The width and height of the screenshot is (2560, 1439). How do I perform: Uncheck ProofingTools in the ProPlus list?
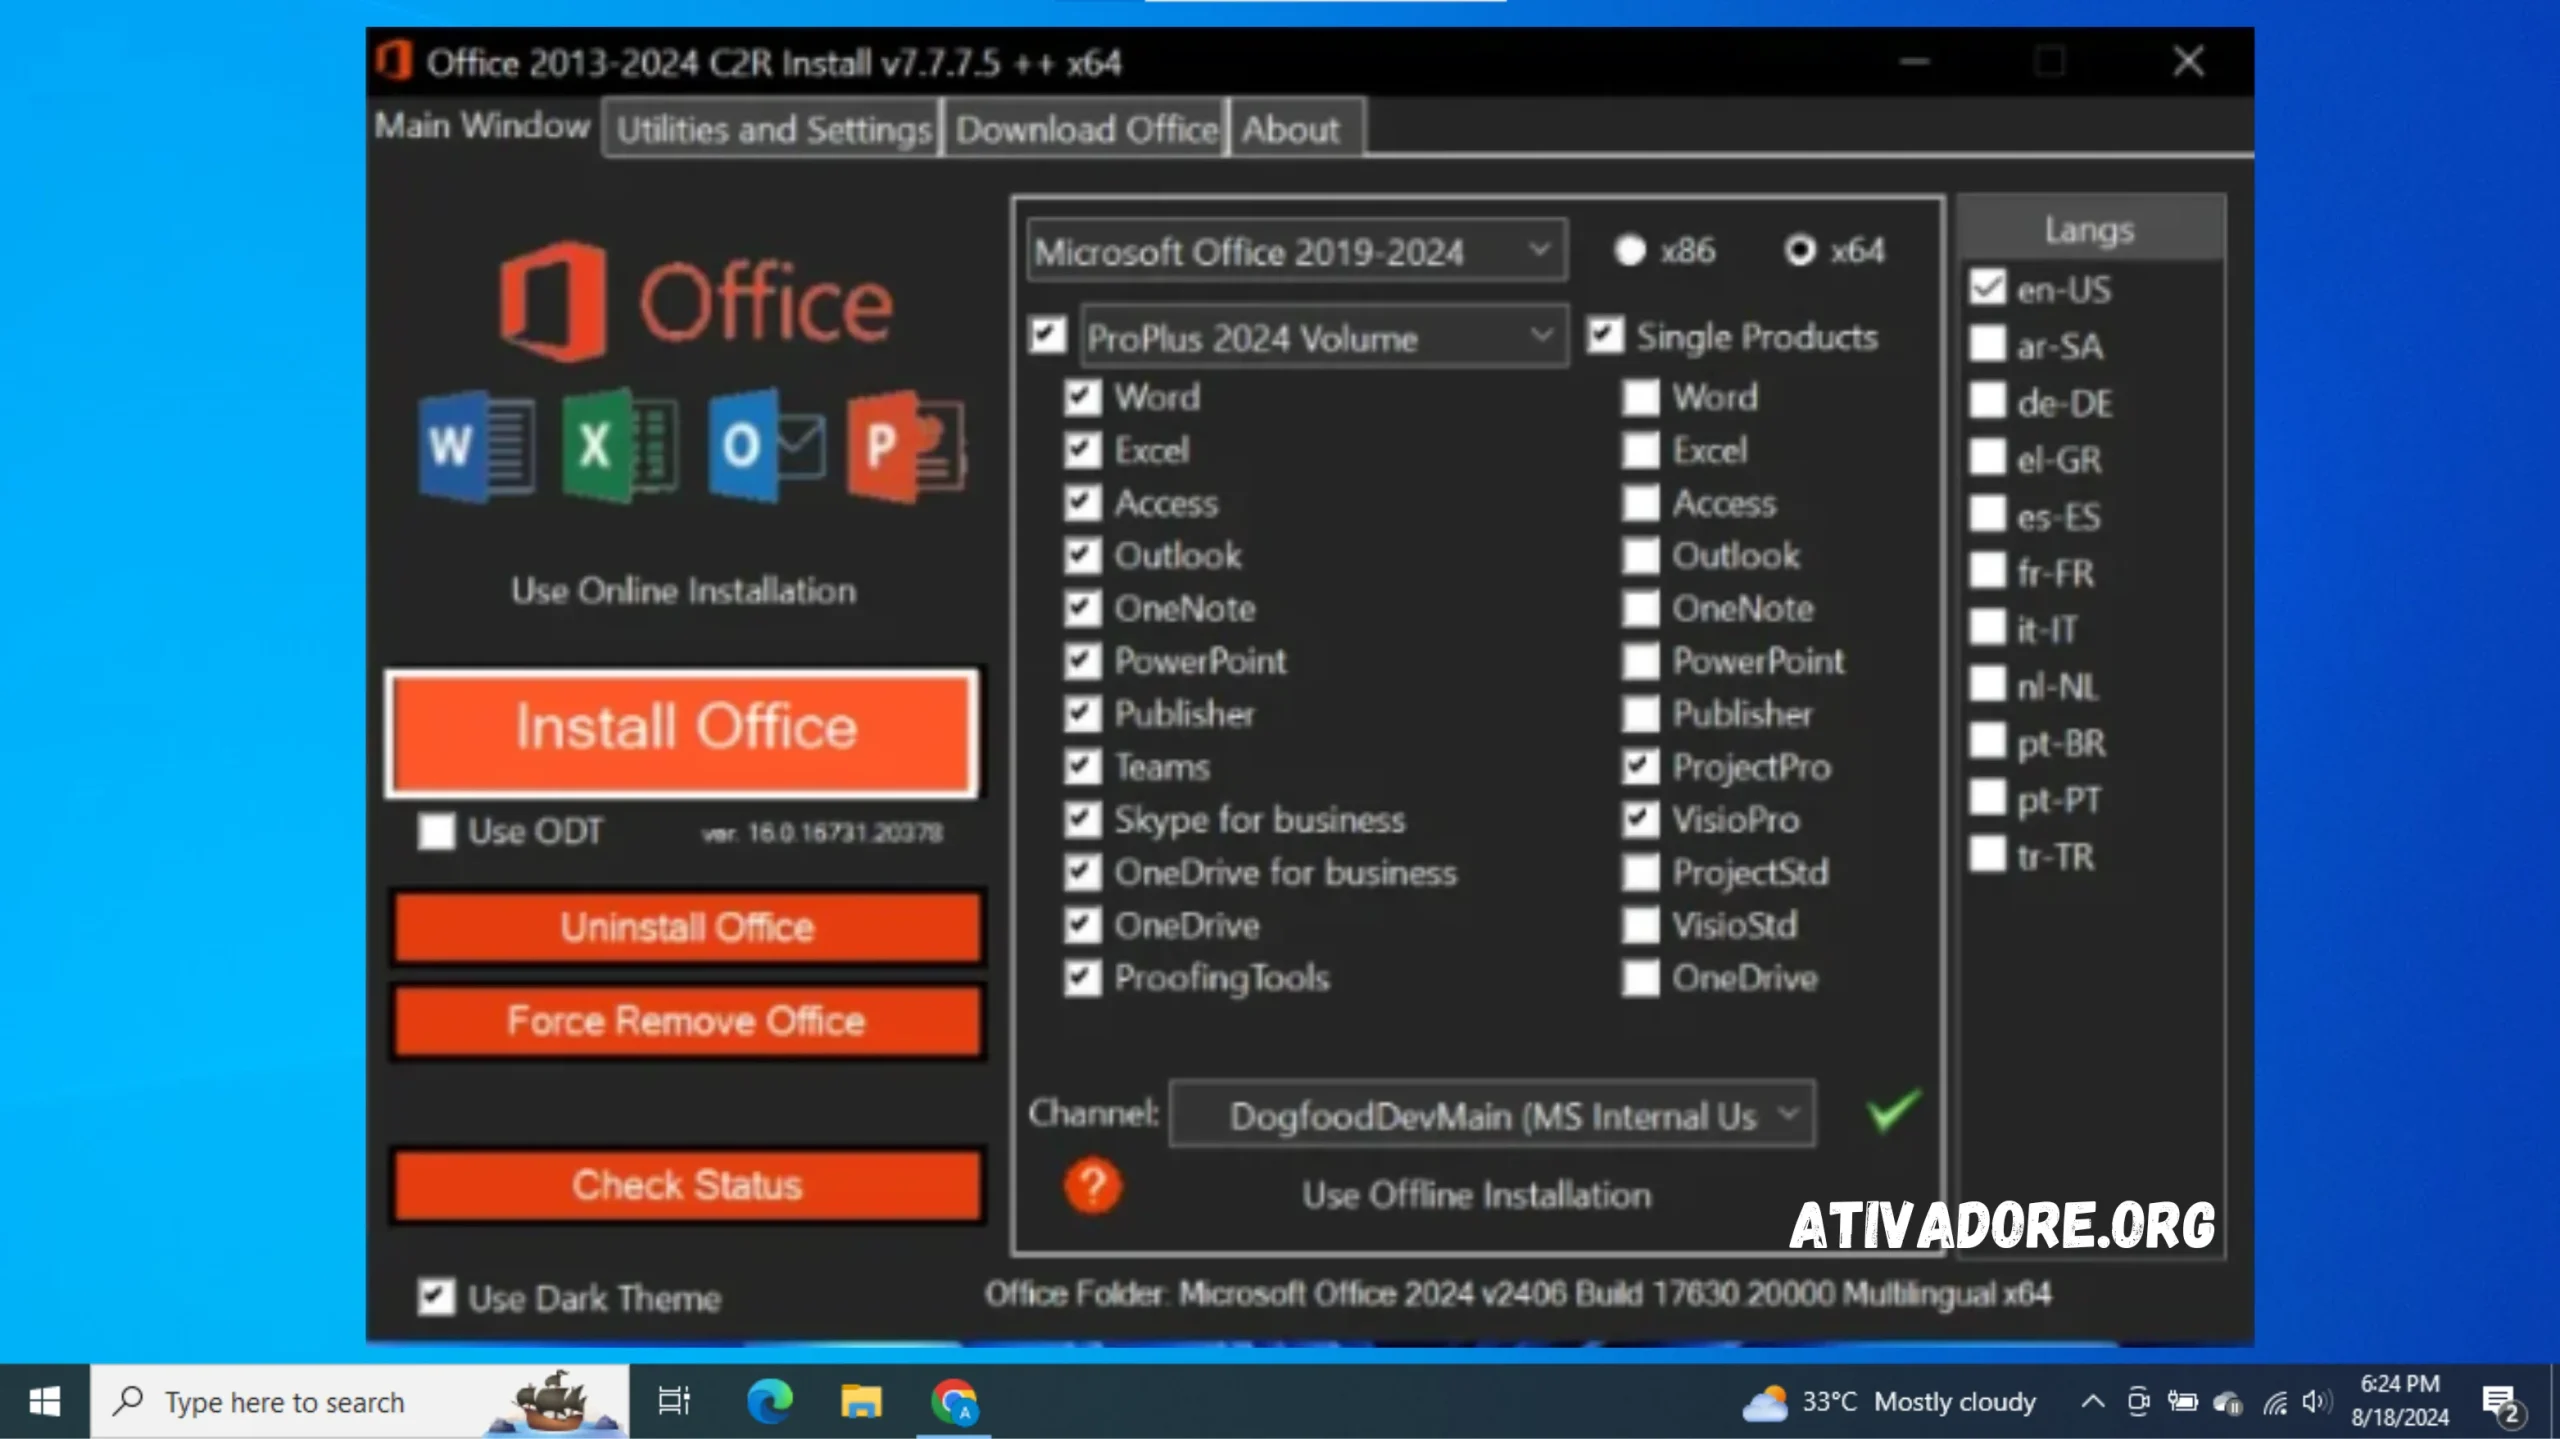[1082, 978]
